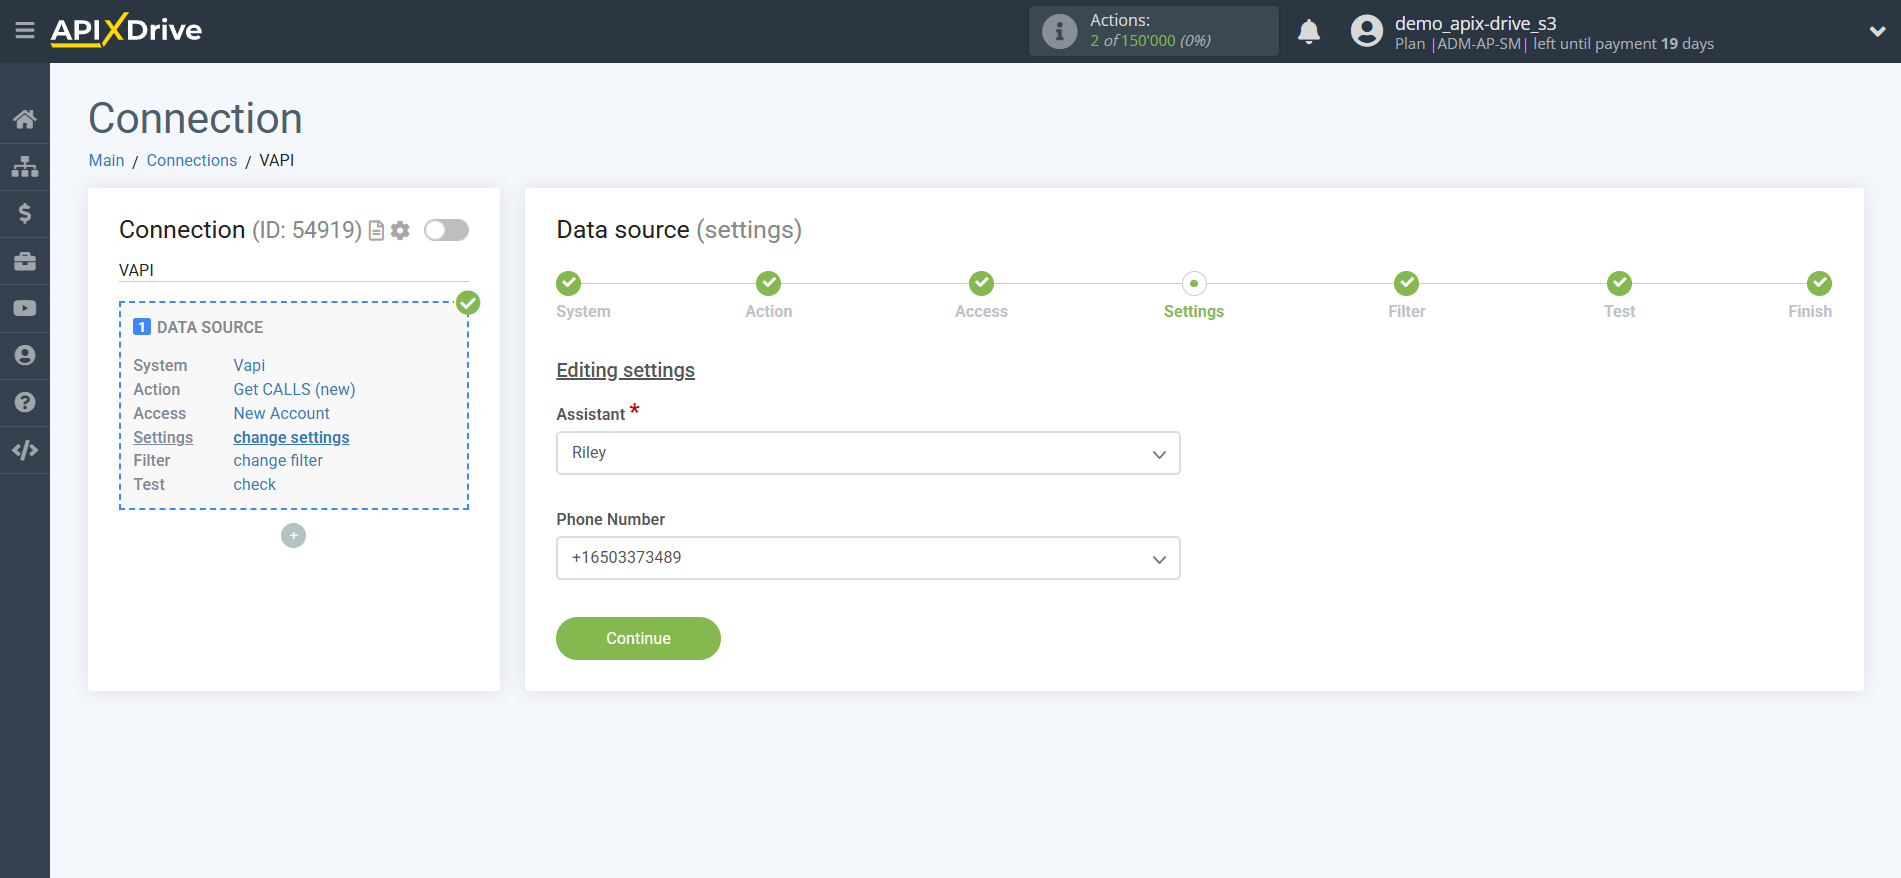
Task: Click the Actions counter panel
Action: click(1153, 31)
